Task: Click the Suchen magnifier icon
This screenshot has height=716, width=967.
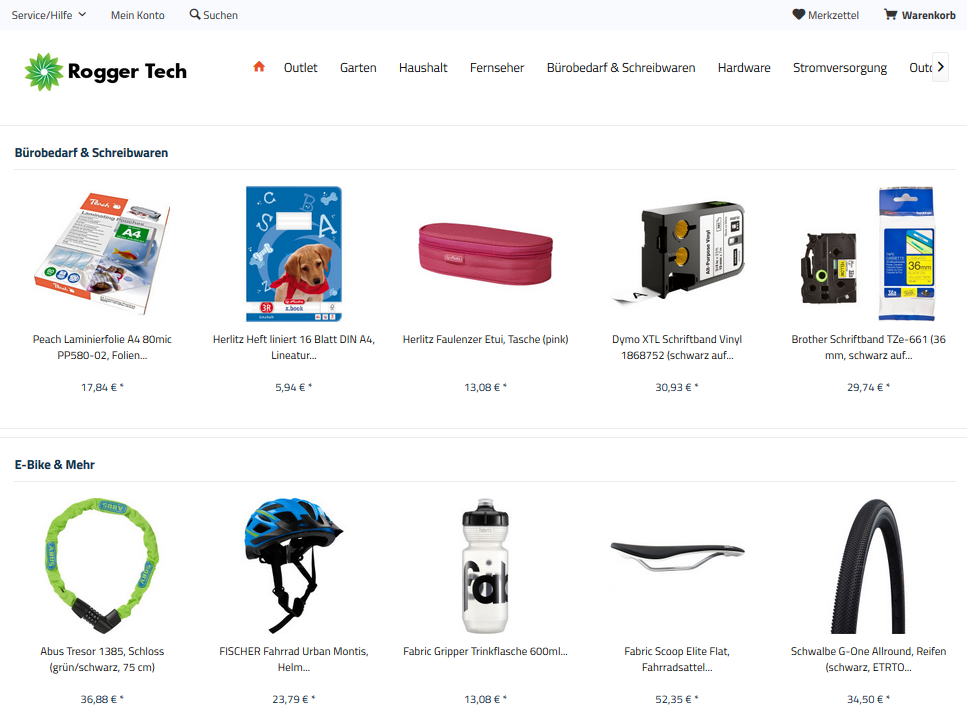Action: 195,14
